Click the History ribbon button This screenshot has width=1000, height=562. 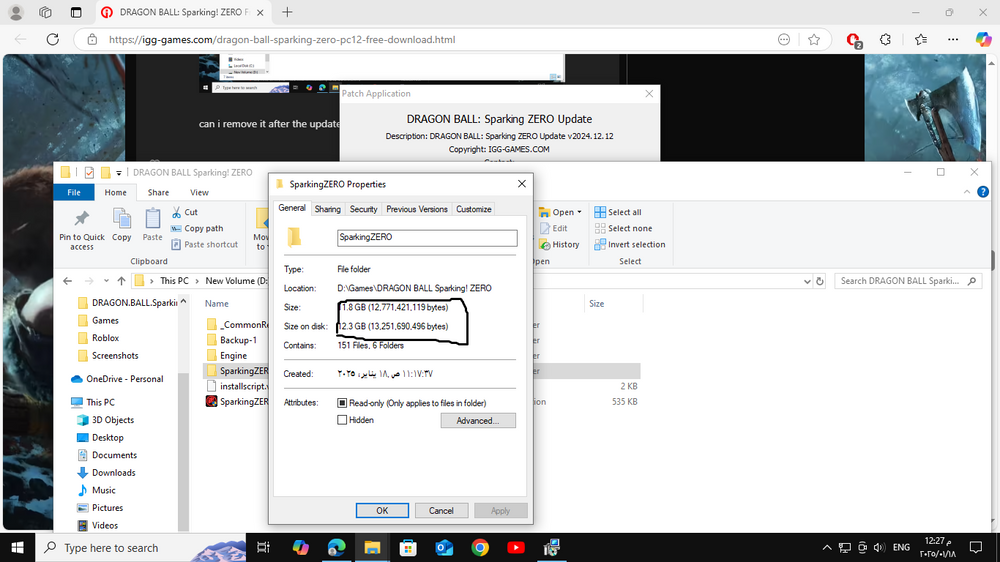pyautogui.click(x=559, y=244)
